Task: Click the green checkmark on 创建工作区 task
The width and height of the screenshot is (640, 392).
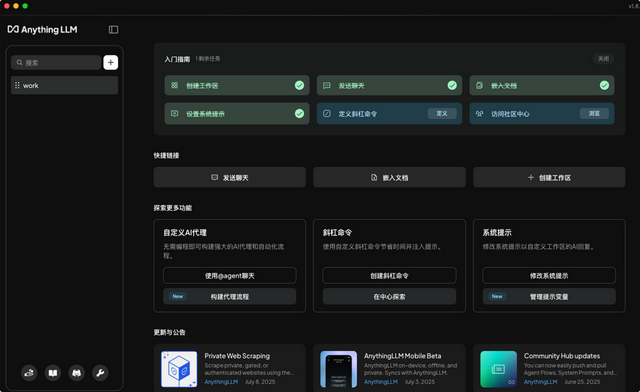Action: coord(300,85)
